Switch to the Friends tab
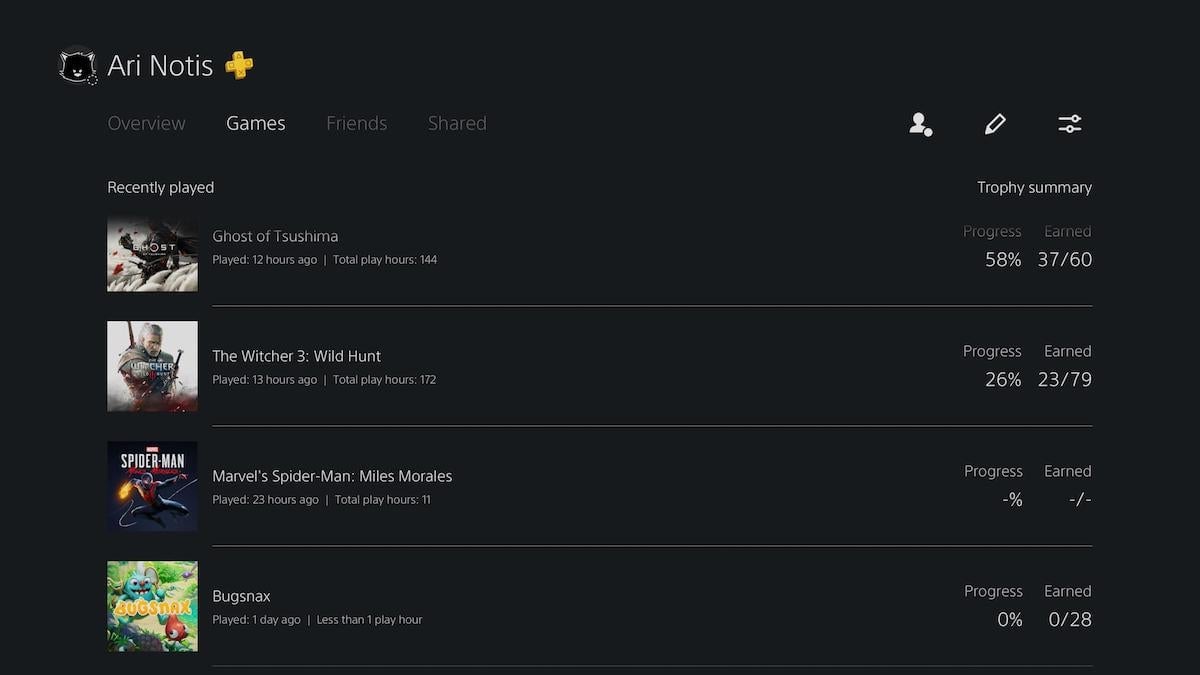The height and width of the screenshot is (675, 1200). click(356, 122)
